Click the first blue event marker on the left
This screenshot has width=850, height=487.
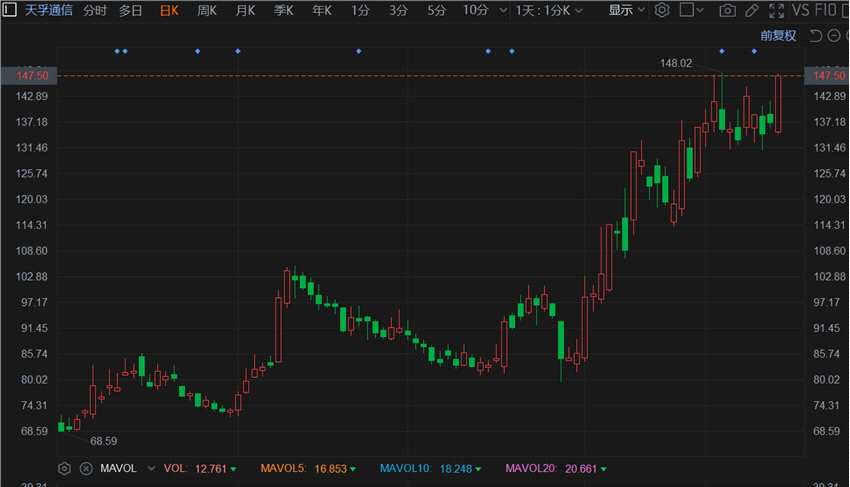click(x=117, y=52)
